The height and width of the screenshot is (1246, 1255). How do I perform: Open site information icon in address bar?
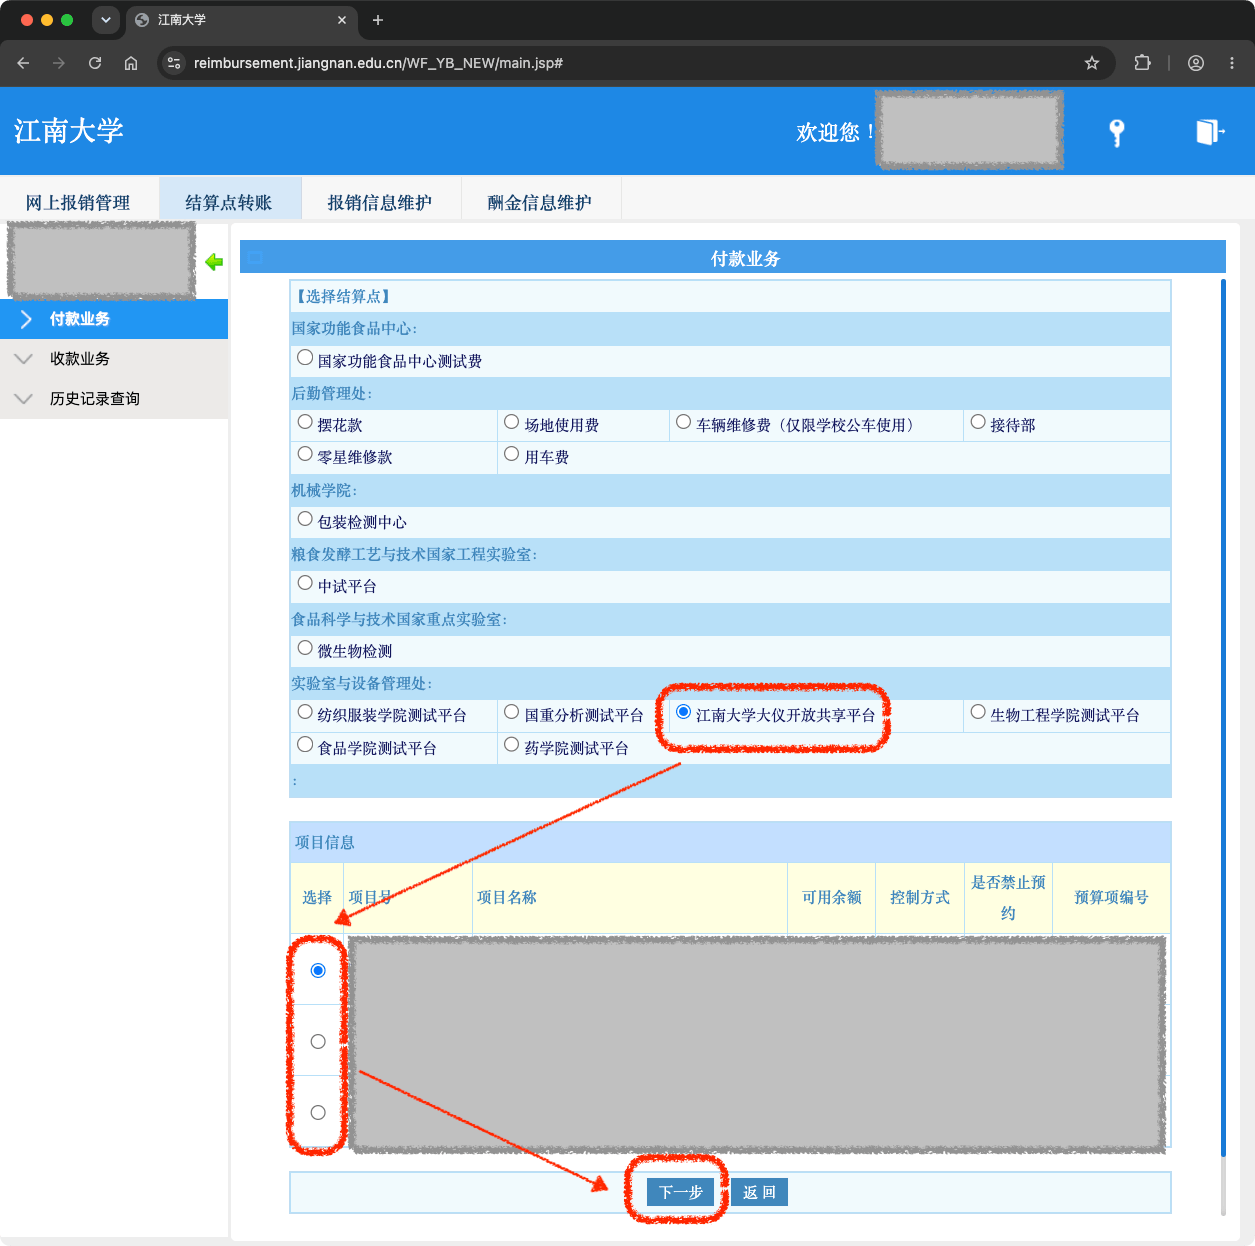[x=174, y=63]
